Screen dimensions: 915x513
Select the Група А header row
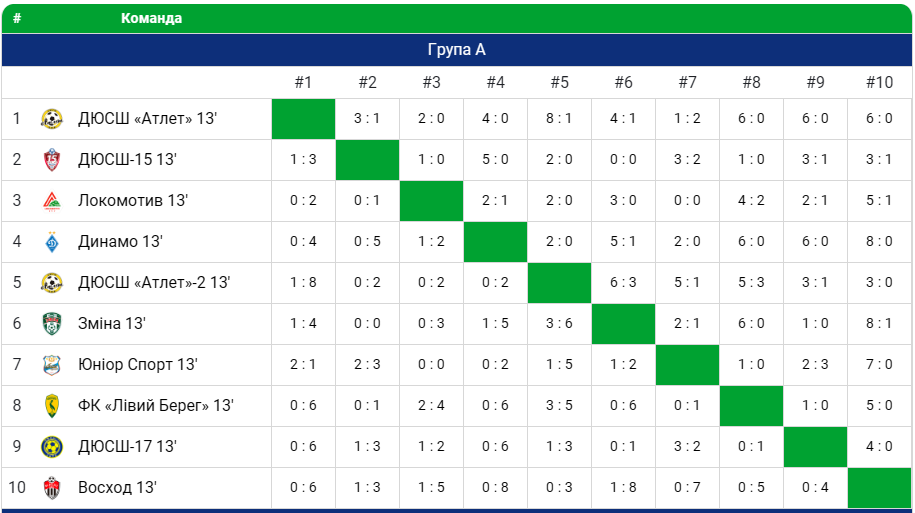coord(457,50)
